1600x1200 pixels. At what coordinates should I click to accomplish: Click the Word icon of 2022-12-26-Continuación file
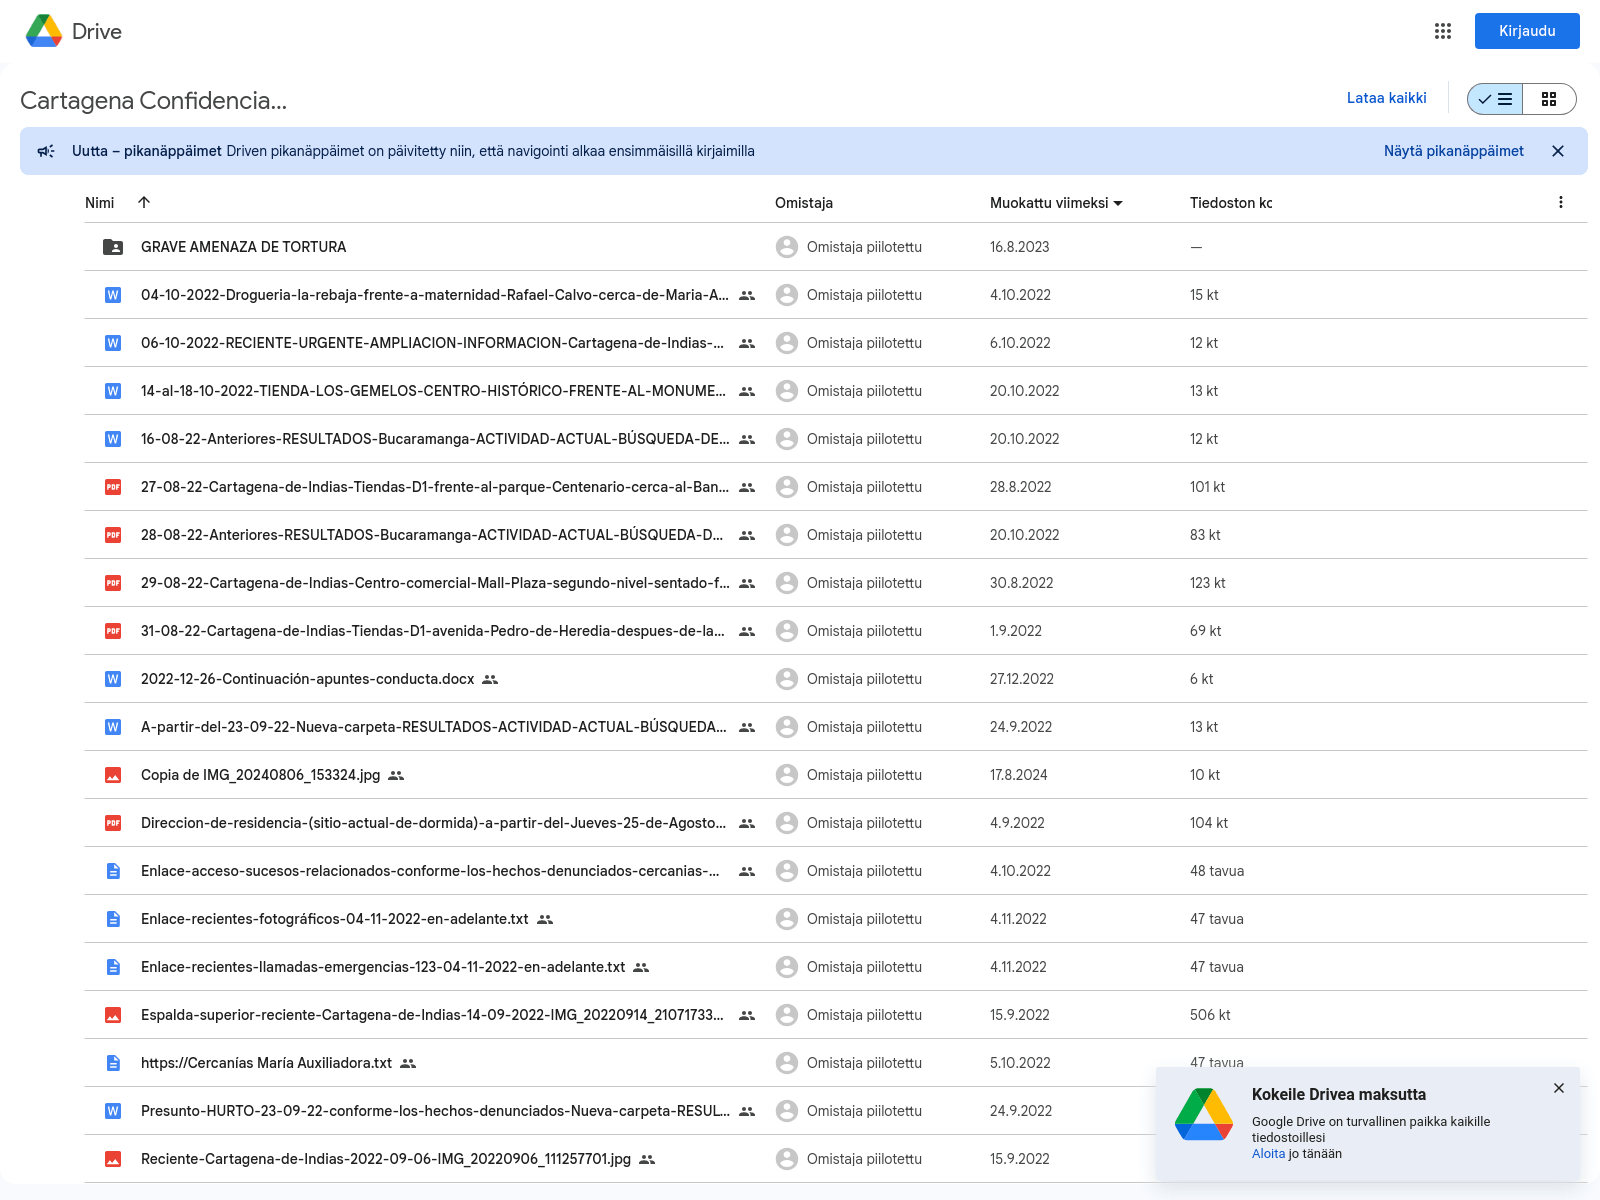point(113,679)
